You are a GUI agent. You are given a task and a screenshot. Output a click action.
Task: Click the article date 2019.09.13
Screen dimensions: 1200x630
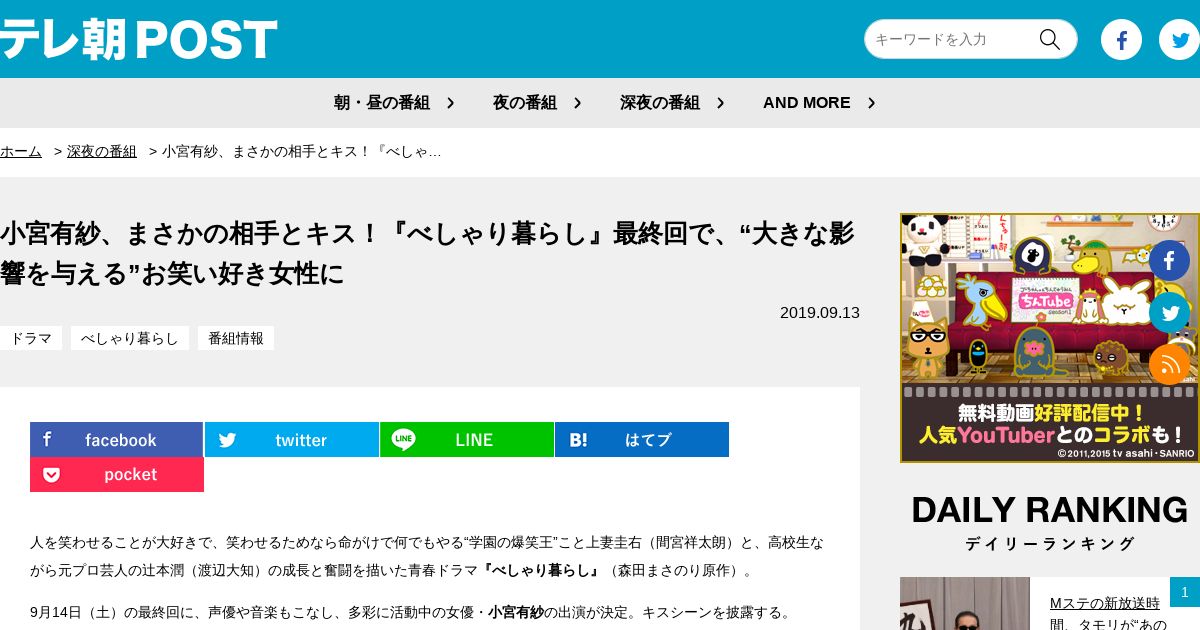coord(820,312)
